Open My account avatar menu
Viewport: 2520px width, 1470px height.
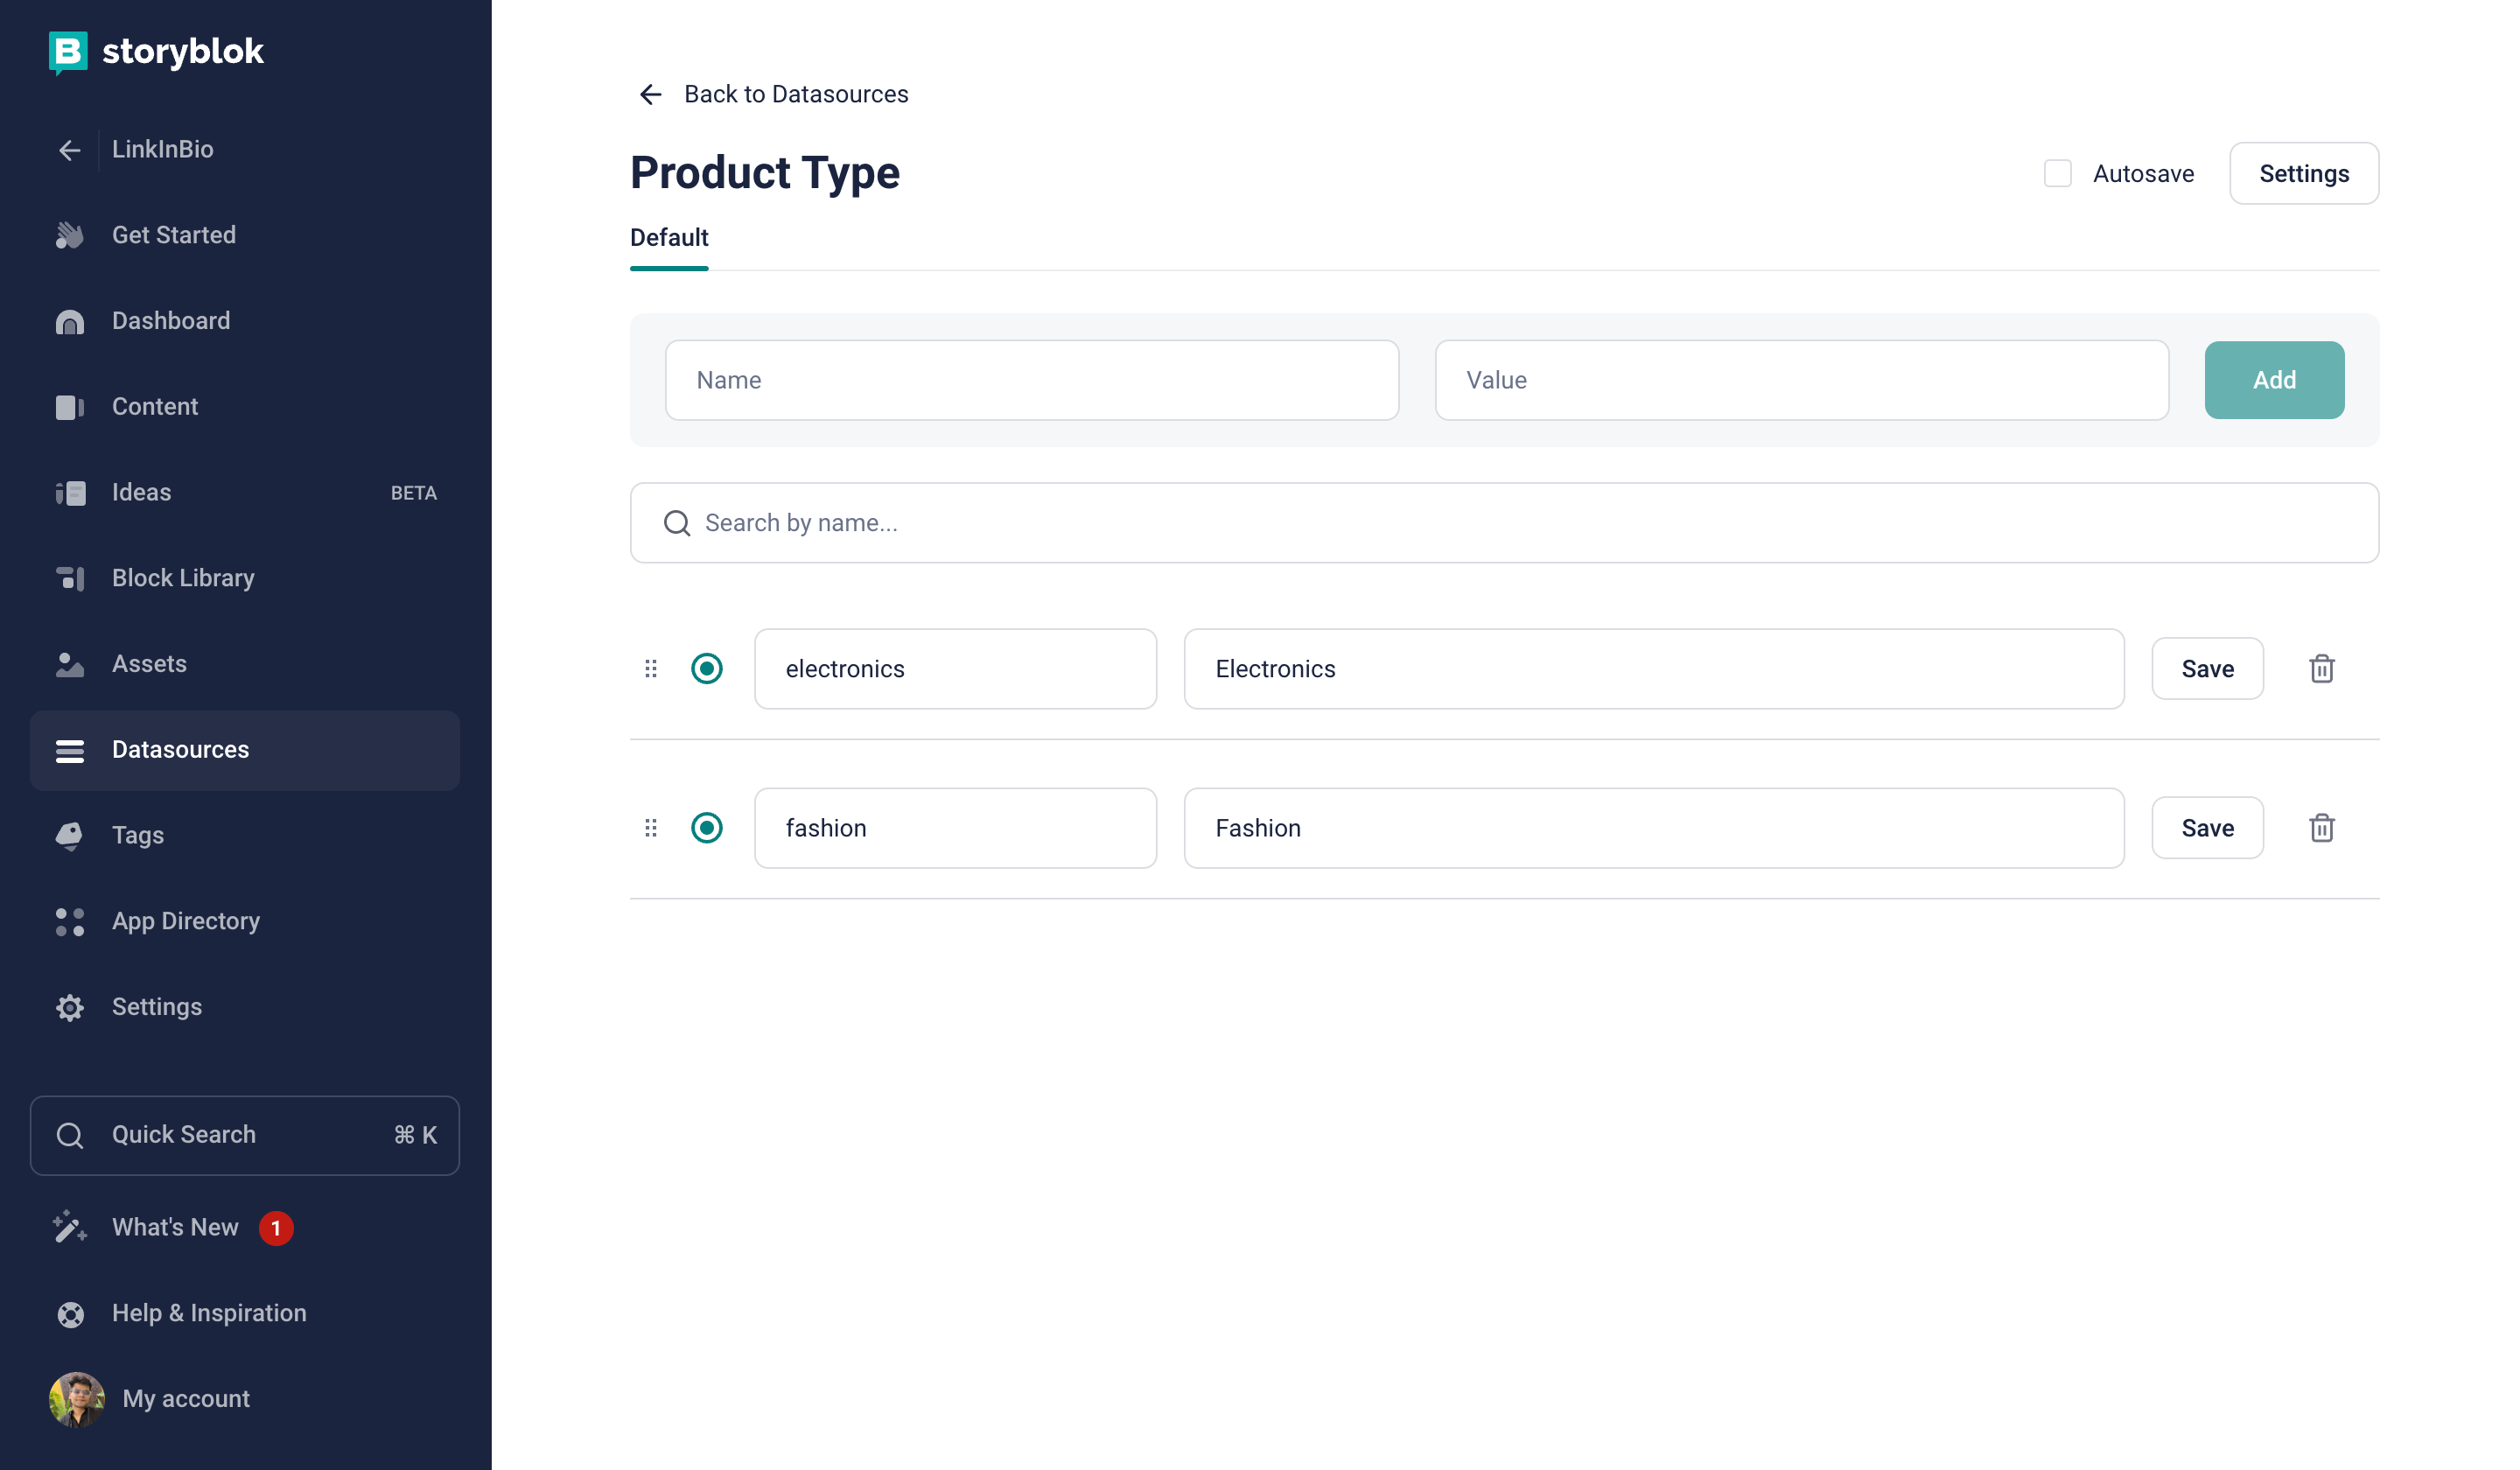pyautogui.click(x=77, y=1399)
